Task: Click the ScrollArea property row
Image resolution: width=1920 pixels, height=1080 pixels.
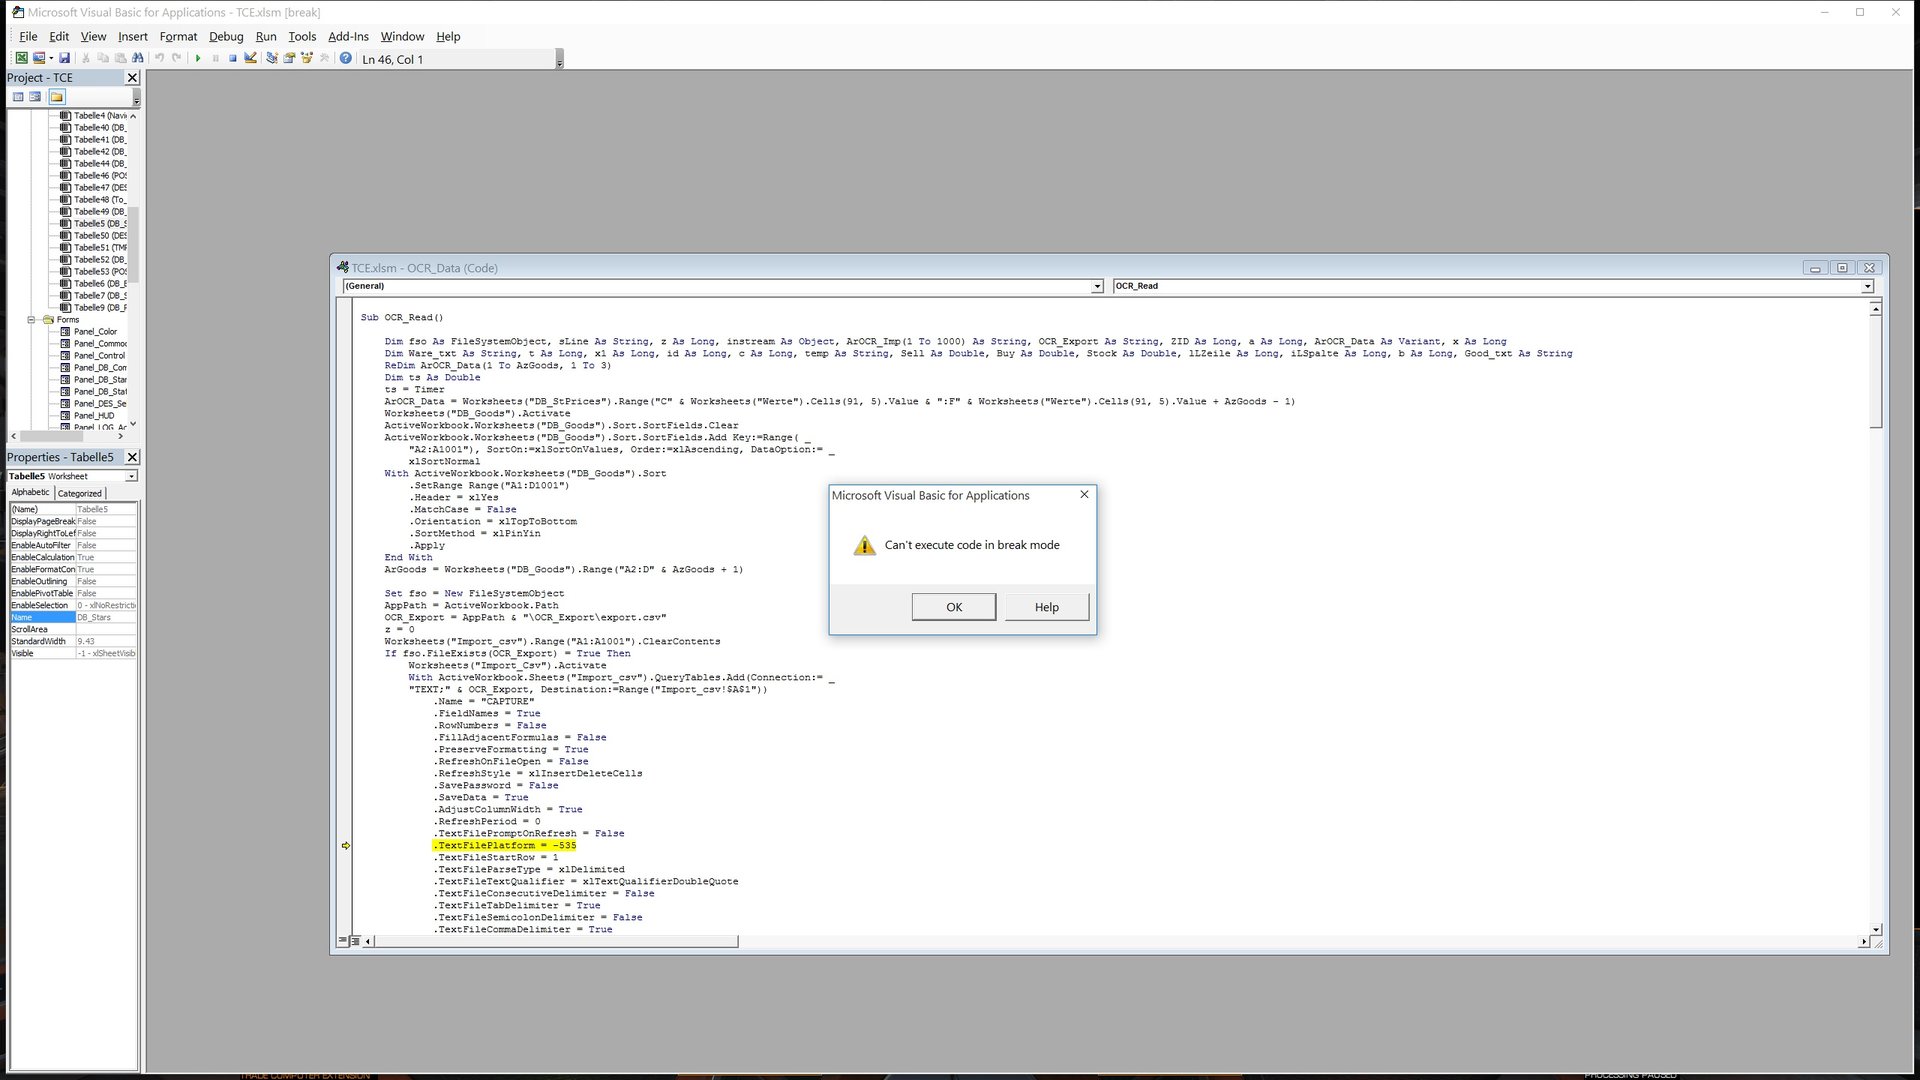Action: click(x=73, y=629)
